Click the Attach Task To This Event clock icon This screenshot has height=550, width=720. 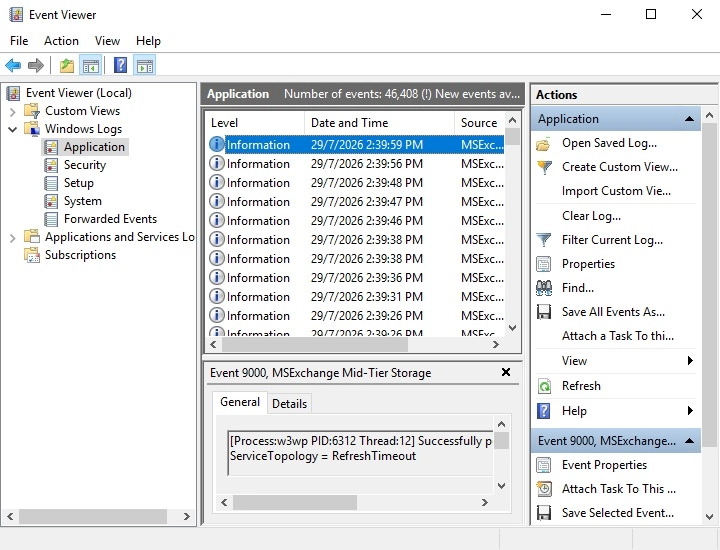(x=544, y=489)
